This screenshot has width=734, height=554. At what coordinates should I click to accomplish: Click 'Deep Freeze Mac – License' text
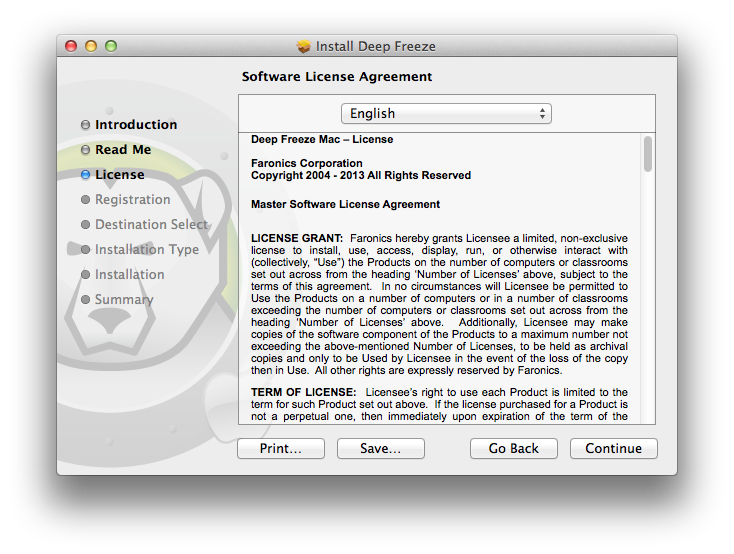pyautogui.click(x=322, y=139)
